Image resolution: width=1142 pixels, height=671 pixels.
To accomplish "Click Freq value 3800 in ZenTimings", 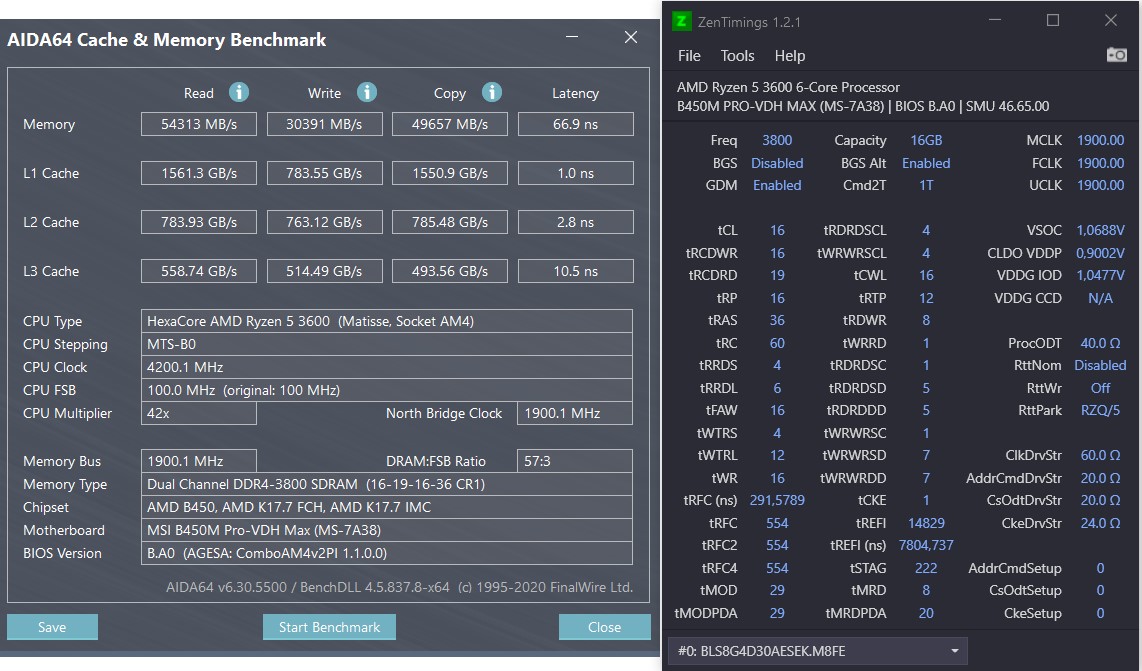I will click(x=777, y=140).
